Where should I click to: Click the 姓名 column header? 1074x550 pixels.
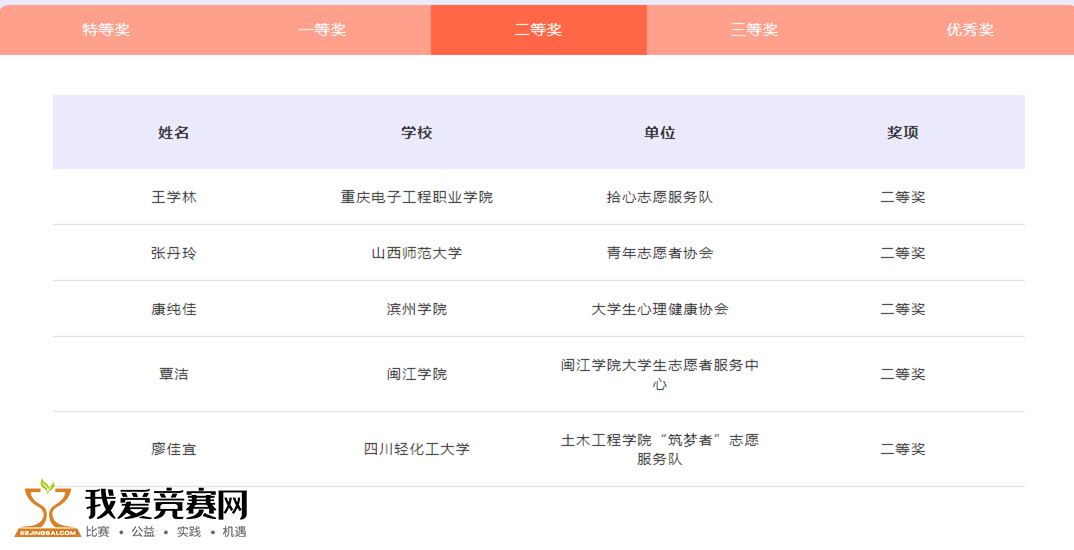[x=174, y=133]
